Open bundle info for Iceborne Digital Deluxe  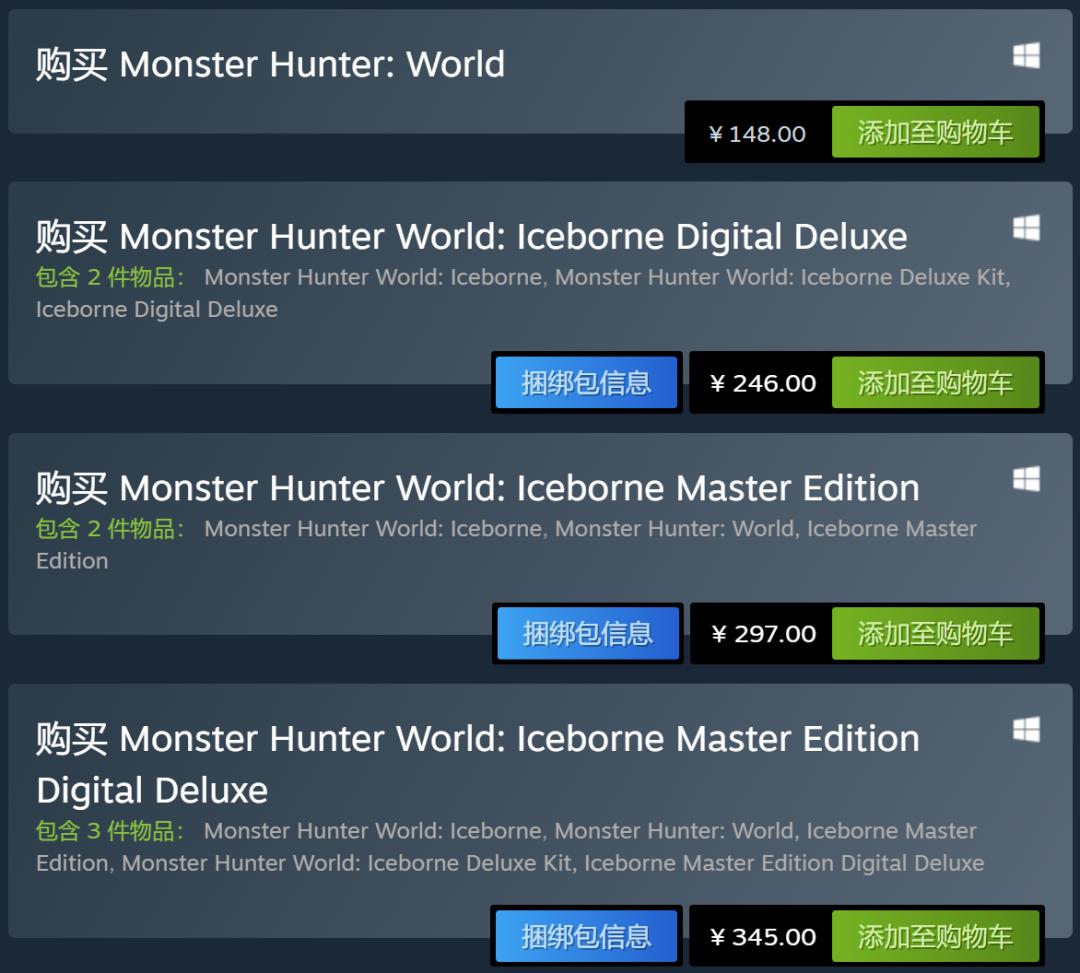[587, 383]
